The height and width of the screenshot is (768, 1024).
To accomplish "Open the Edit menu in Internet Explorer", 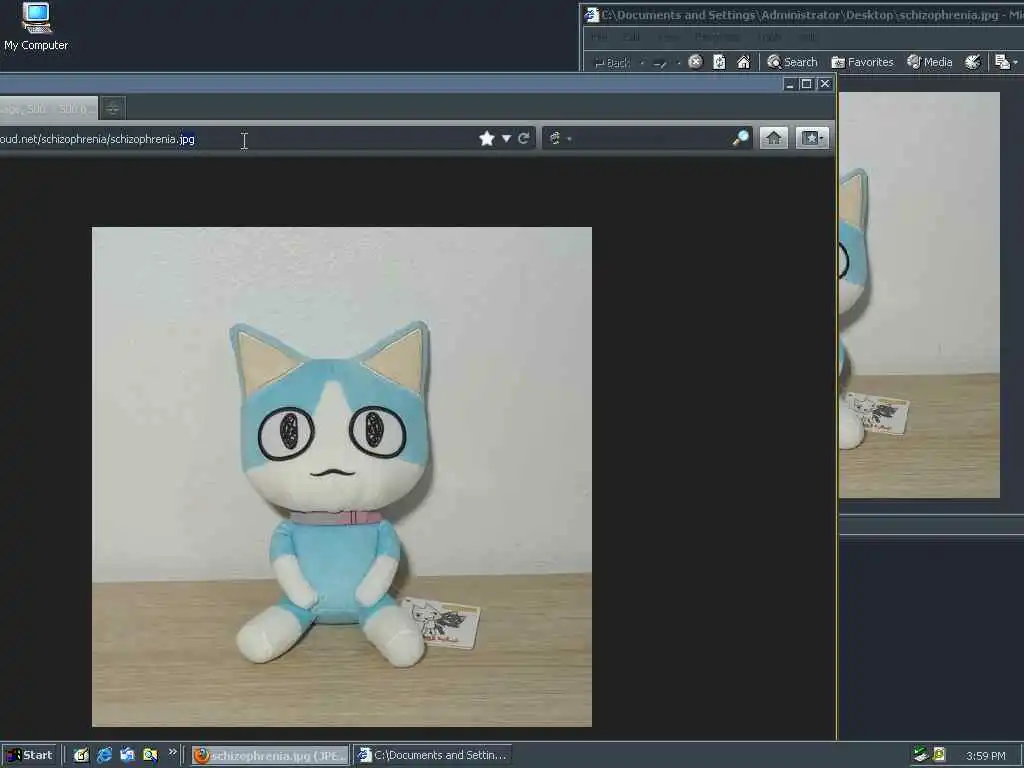I will pos(632,37).
